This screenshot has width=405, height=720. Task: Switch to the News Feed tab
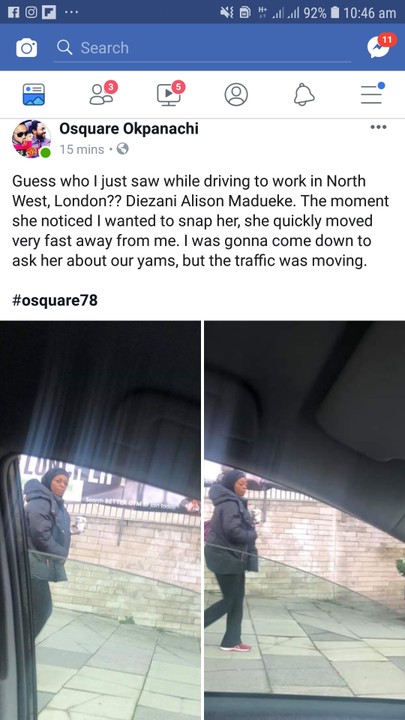tap(34, 95)
